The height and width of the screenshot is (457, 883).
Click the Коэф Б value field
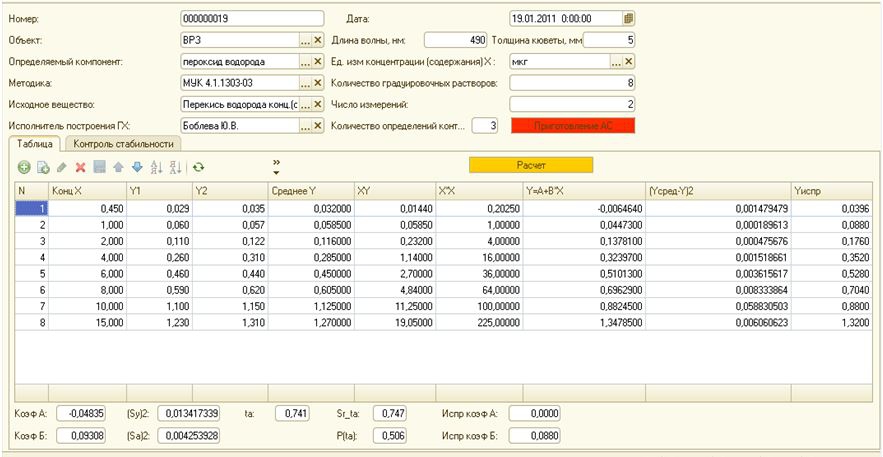(x=81, y=435)
